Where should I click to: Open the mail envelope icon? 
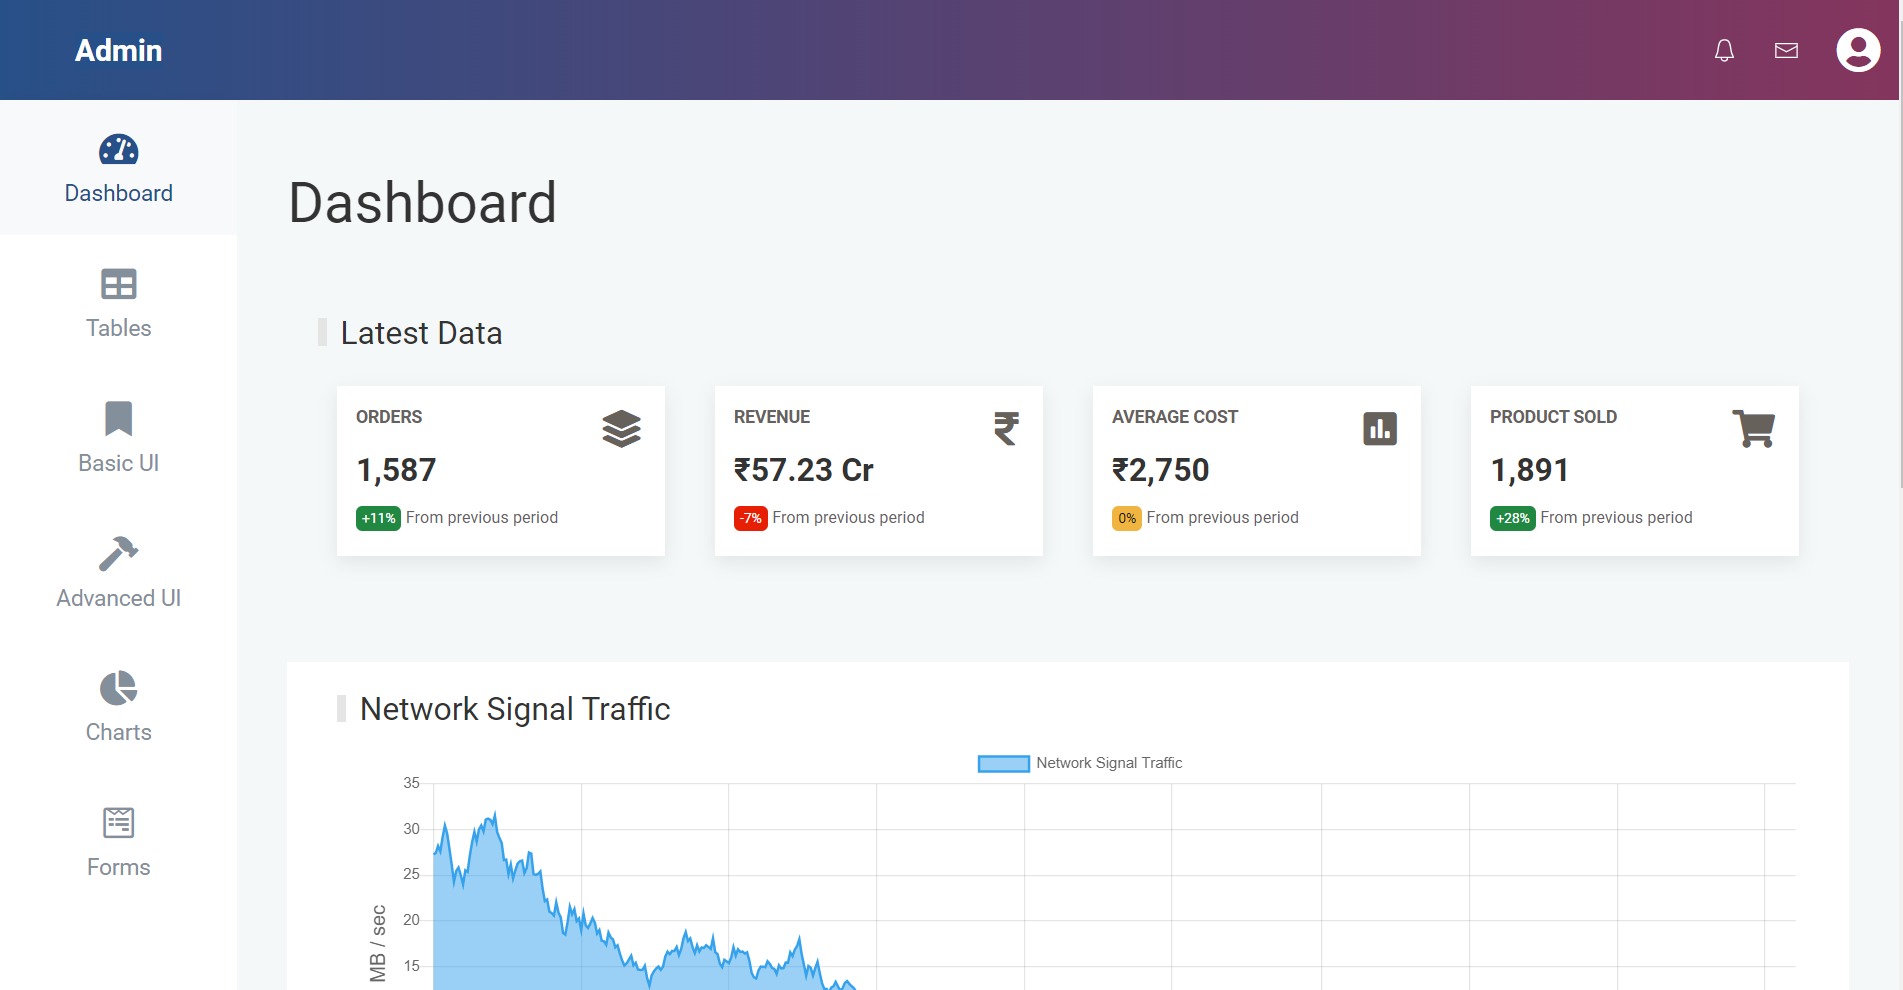pos(1786,51)
